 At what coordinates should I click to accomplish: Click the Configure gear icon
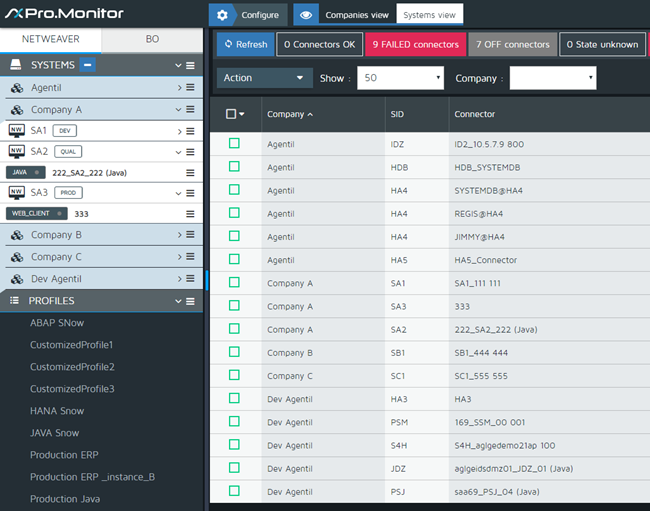pyautogui.click(x=222, y=15)
